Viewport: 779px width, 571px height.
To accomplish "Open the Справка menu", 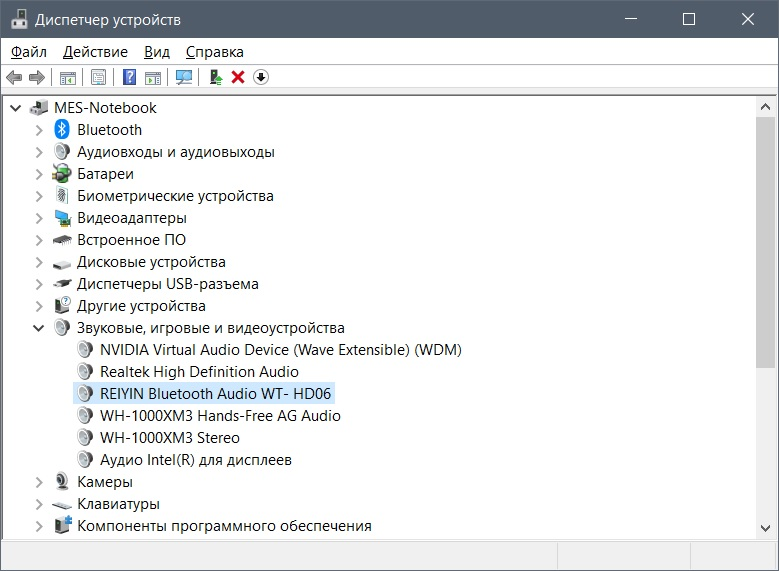I will 214,51.
